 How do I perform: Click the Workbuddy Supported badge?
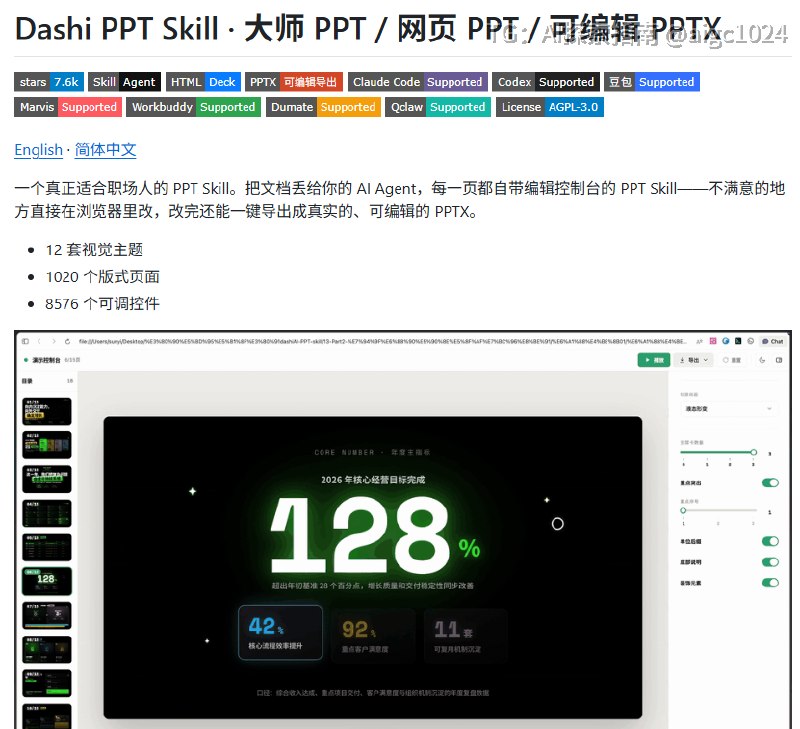click(193, 107)
